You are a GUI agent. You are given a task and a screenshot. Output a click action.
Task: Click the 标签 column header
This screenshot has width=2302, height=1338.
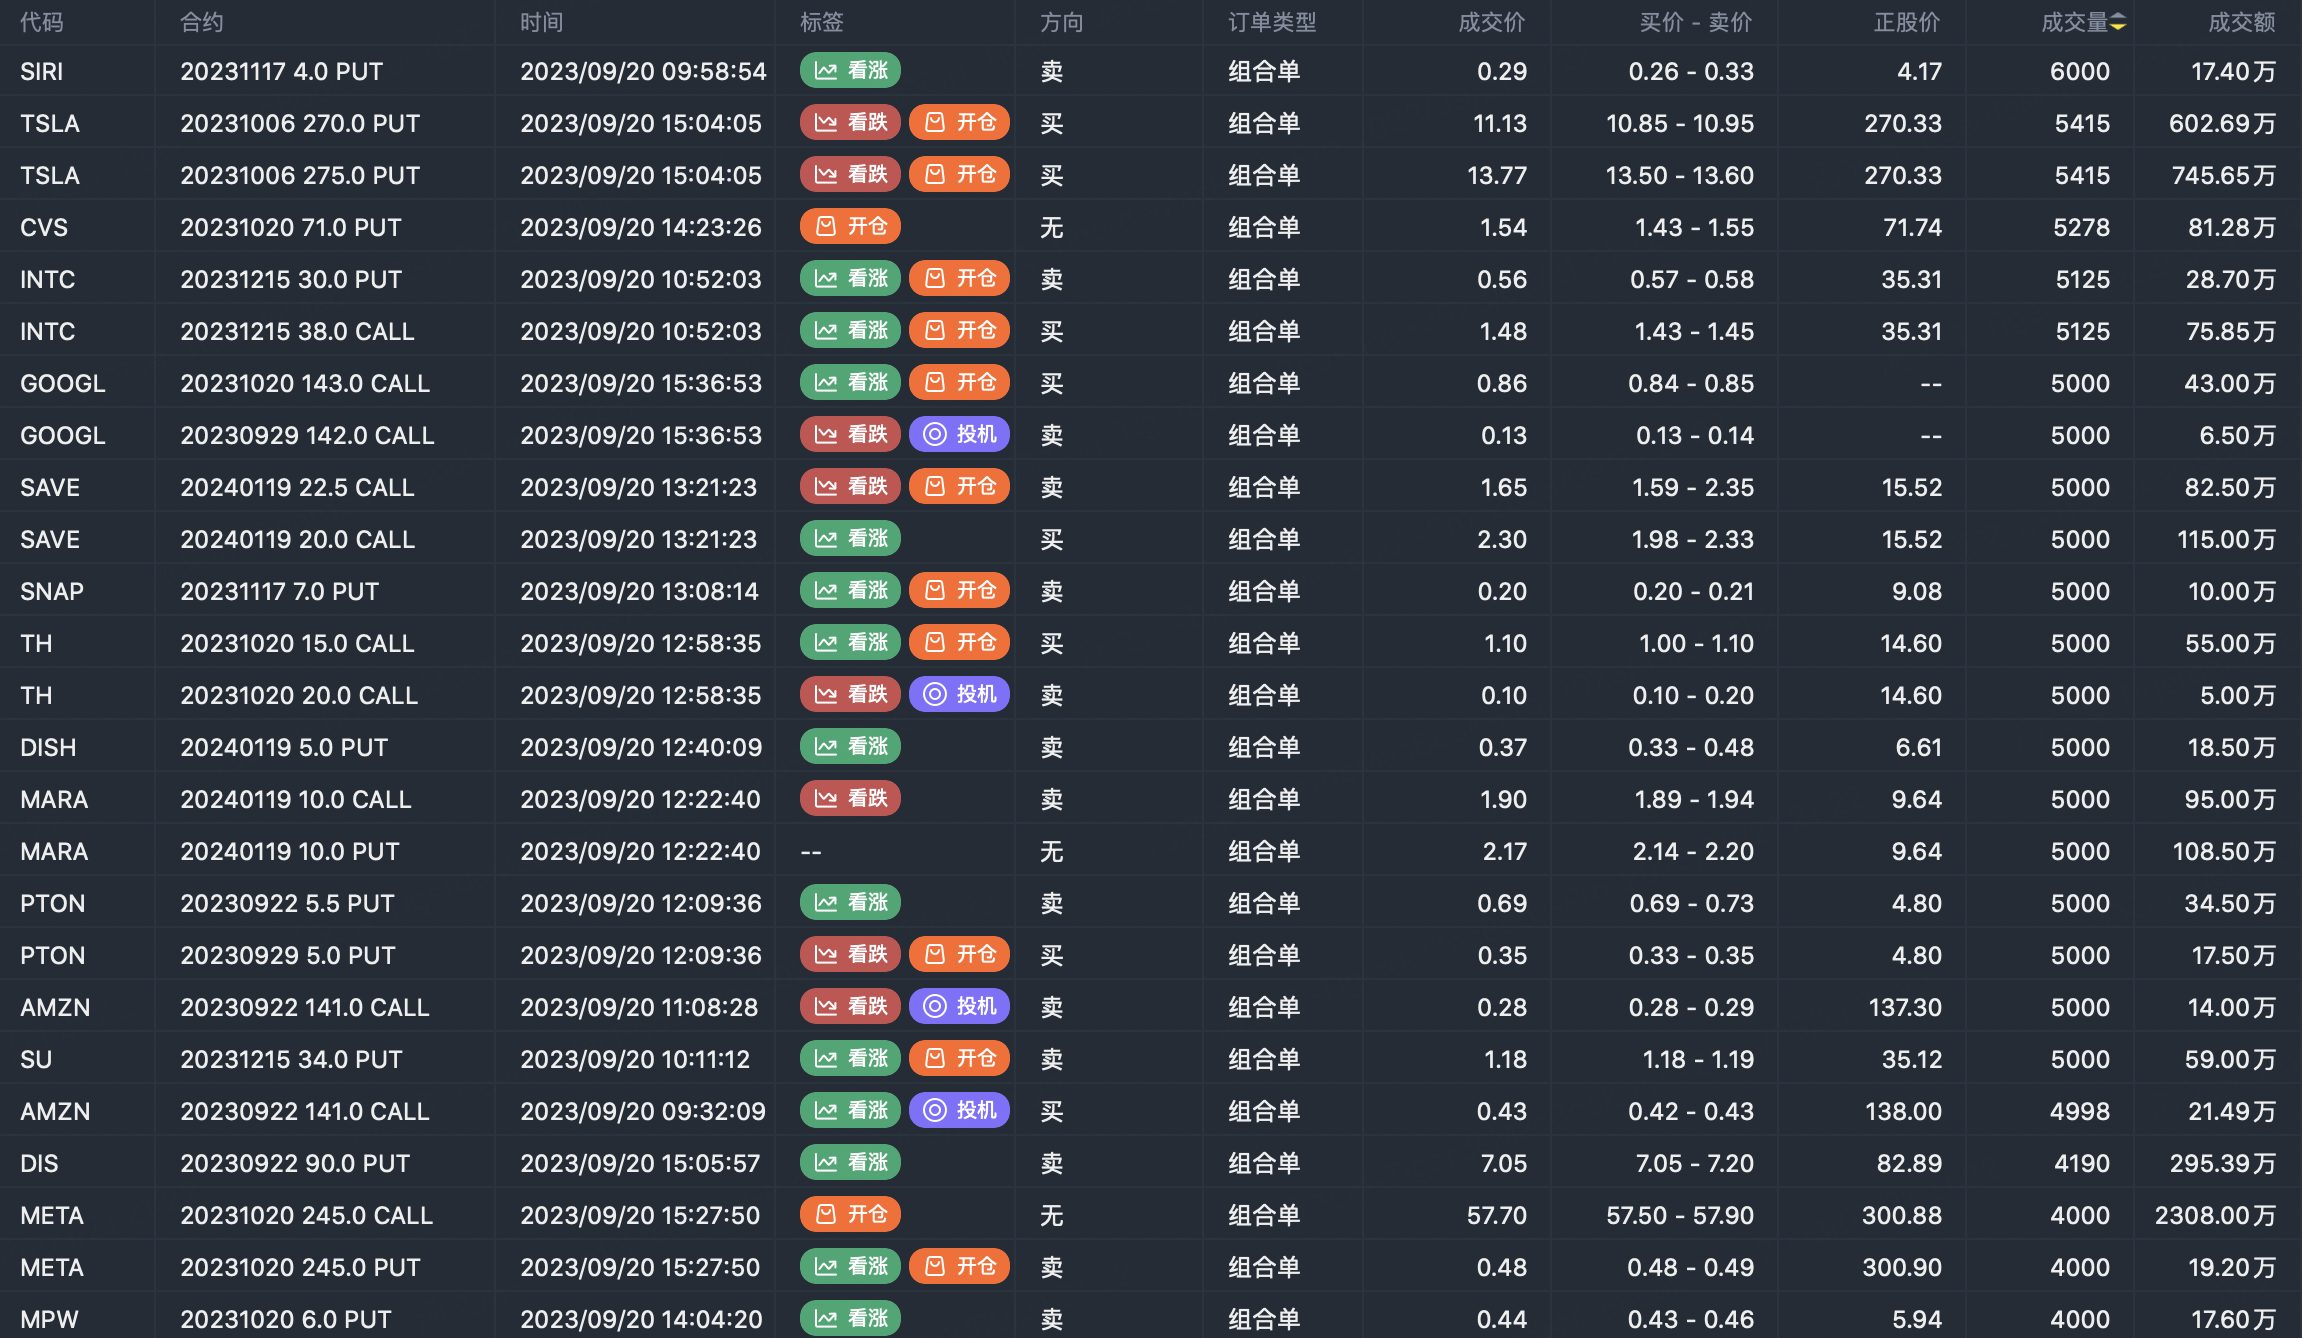click(821, 22)
